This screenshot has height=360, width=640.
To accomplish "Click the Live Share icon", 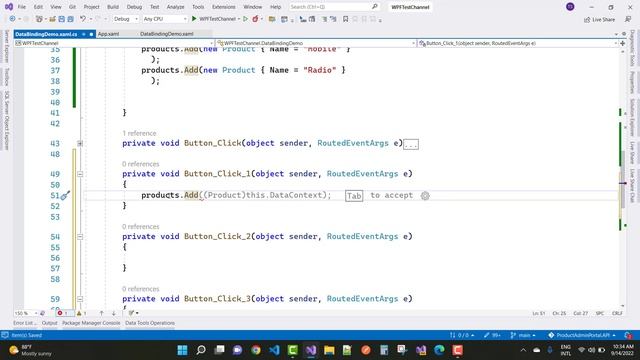I will click(x=599, y=19).
